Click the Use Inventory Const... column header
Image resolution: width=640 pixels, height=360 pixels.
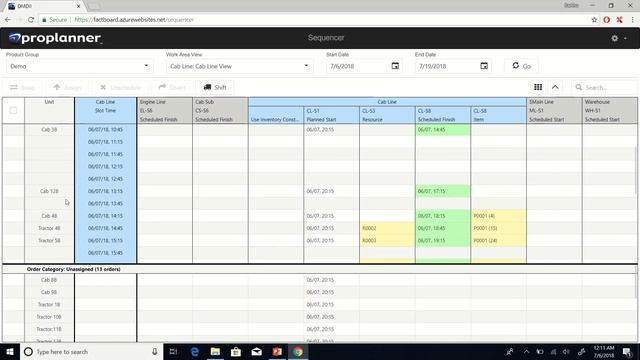coord(276,115)
